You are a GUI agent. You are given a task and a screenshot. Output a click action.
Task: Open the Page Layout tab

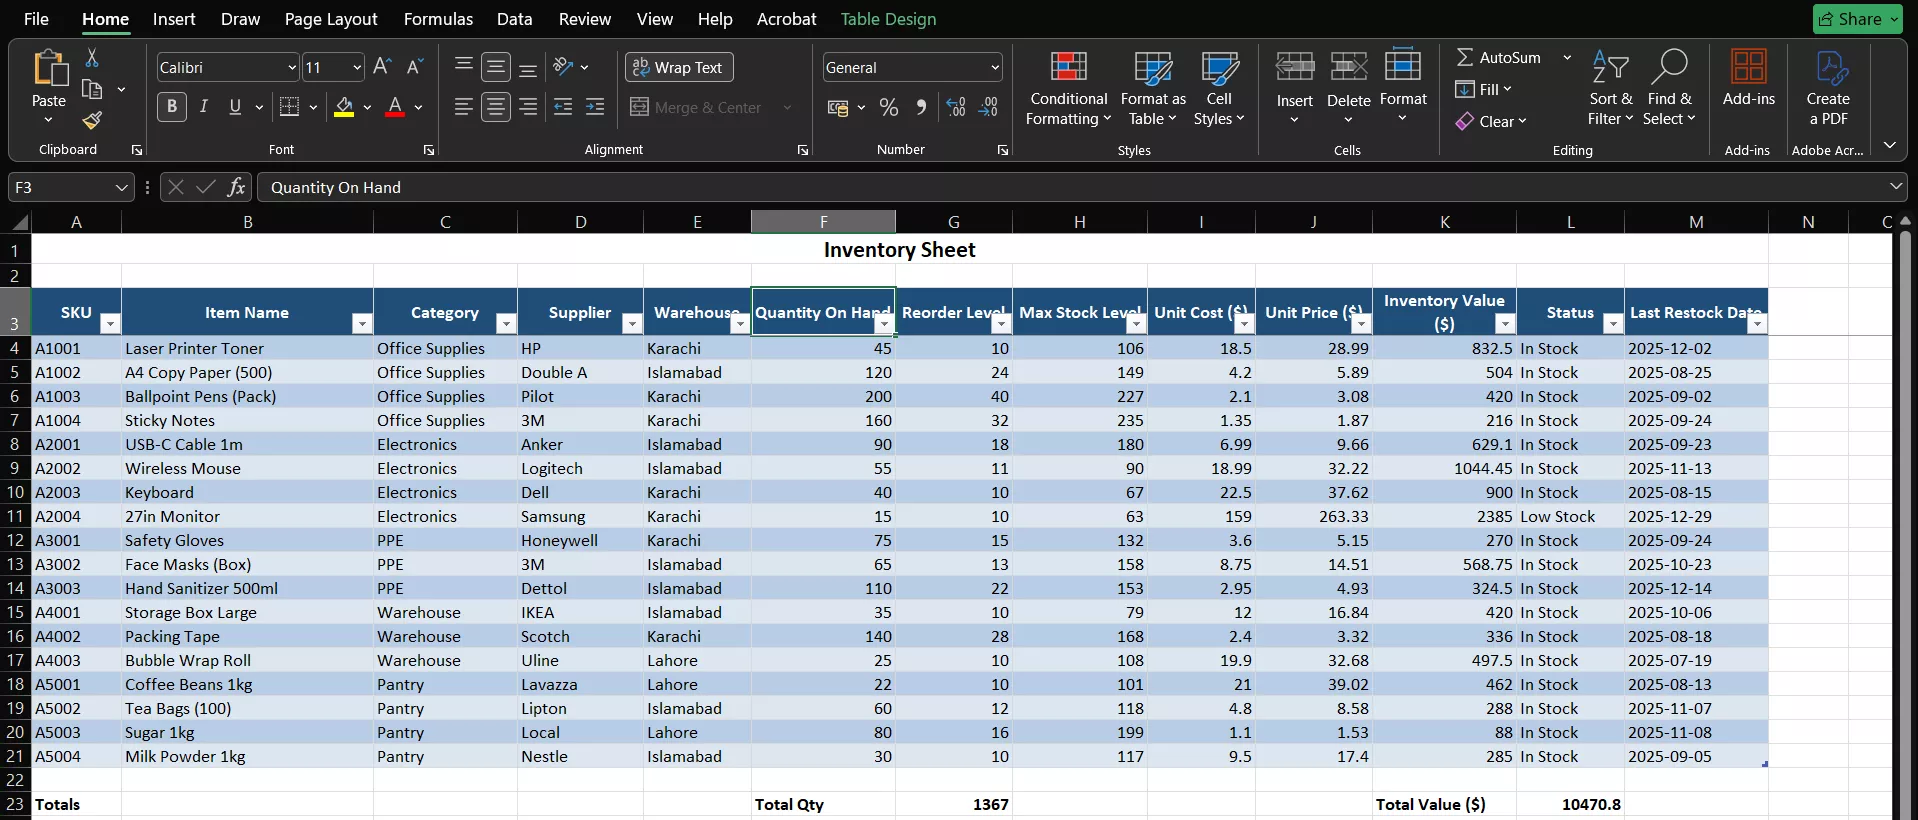coord(331,19)
